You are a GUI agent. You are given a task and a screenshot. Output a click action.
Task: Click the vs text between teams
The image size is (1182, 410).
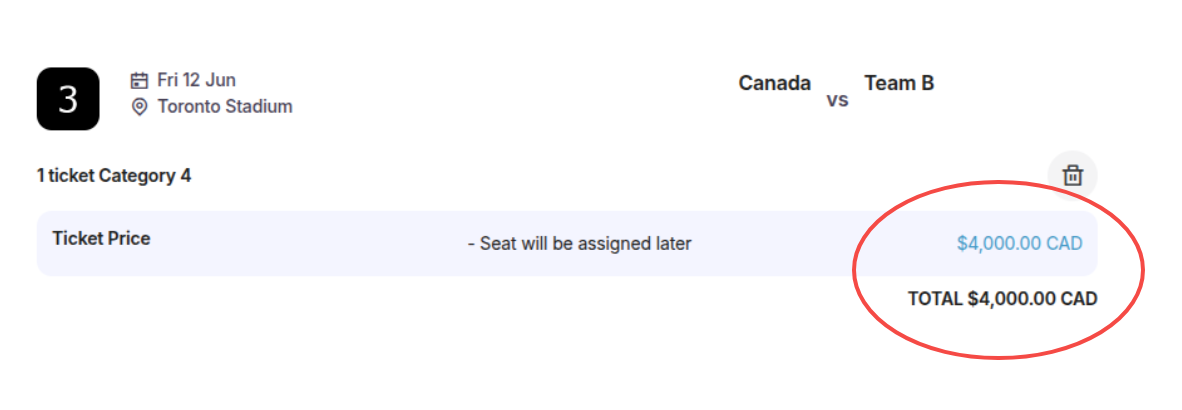[x=837, y=100]
